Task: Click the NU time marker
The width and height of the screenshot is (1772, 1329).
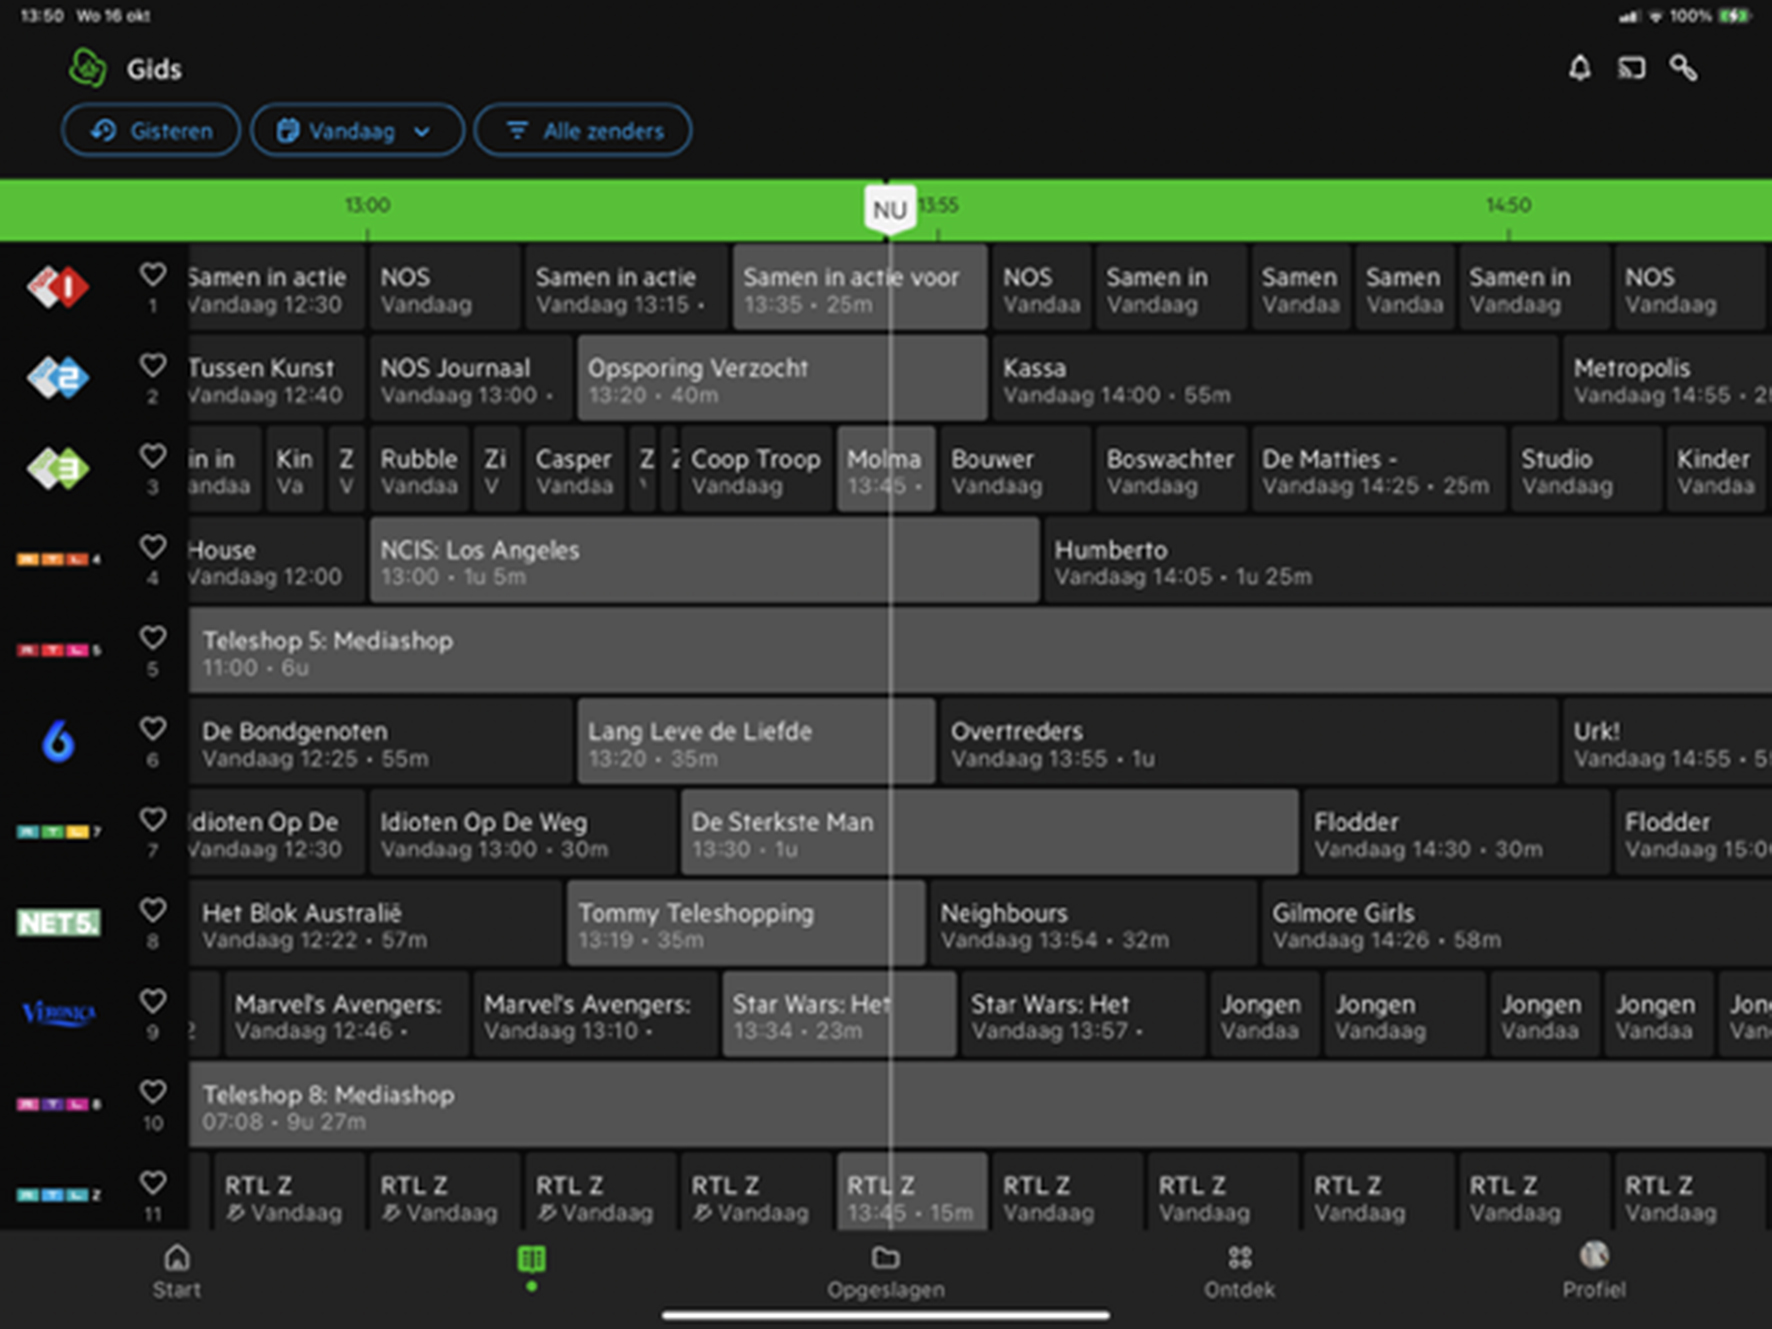Action: tap(889, 210)
